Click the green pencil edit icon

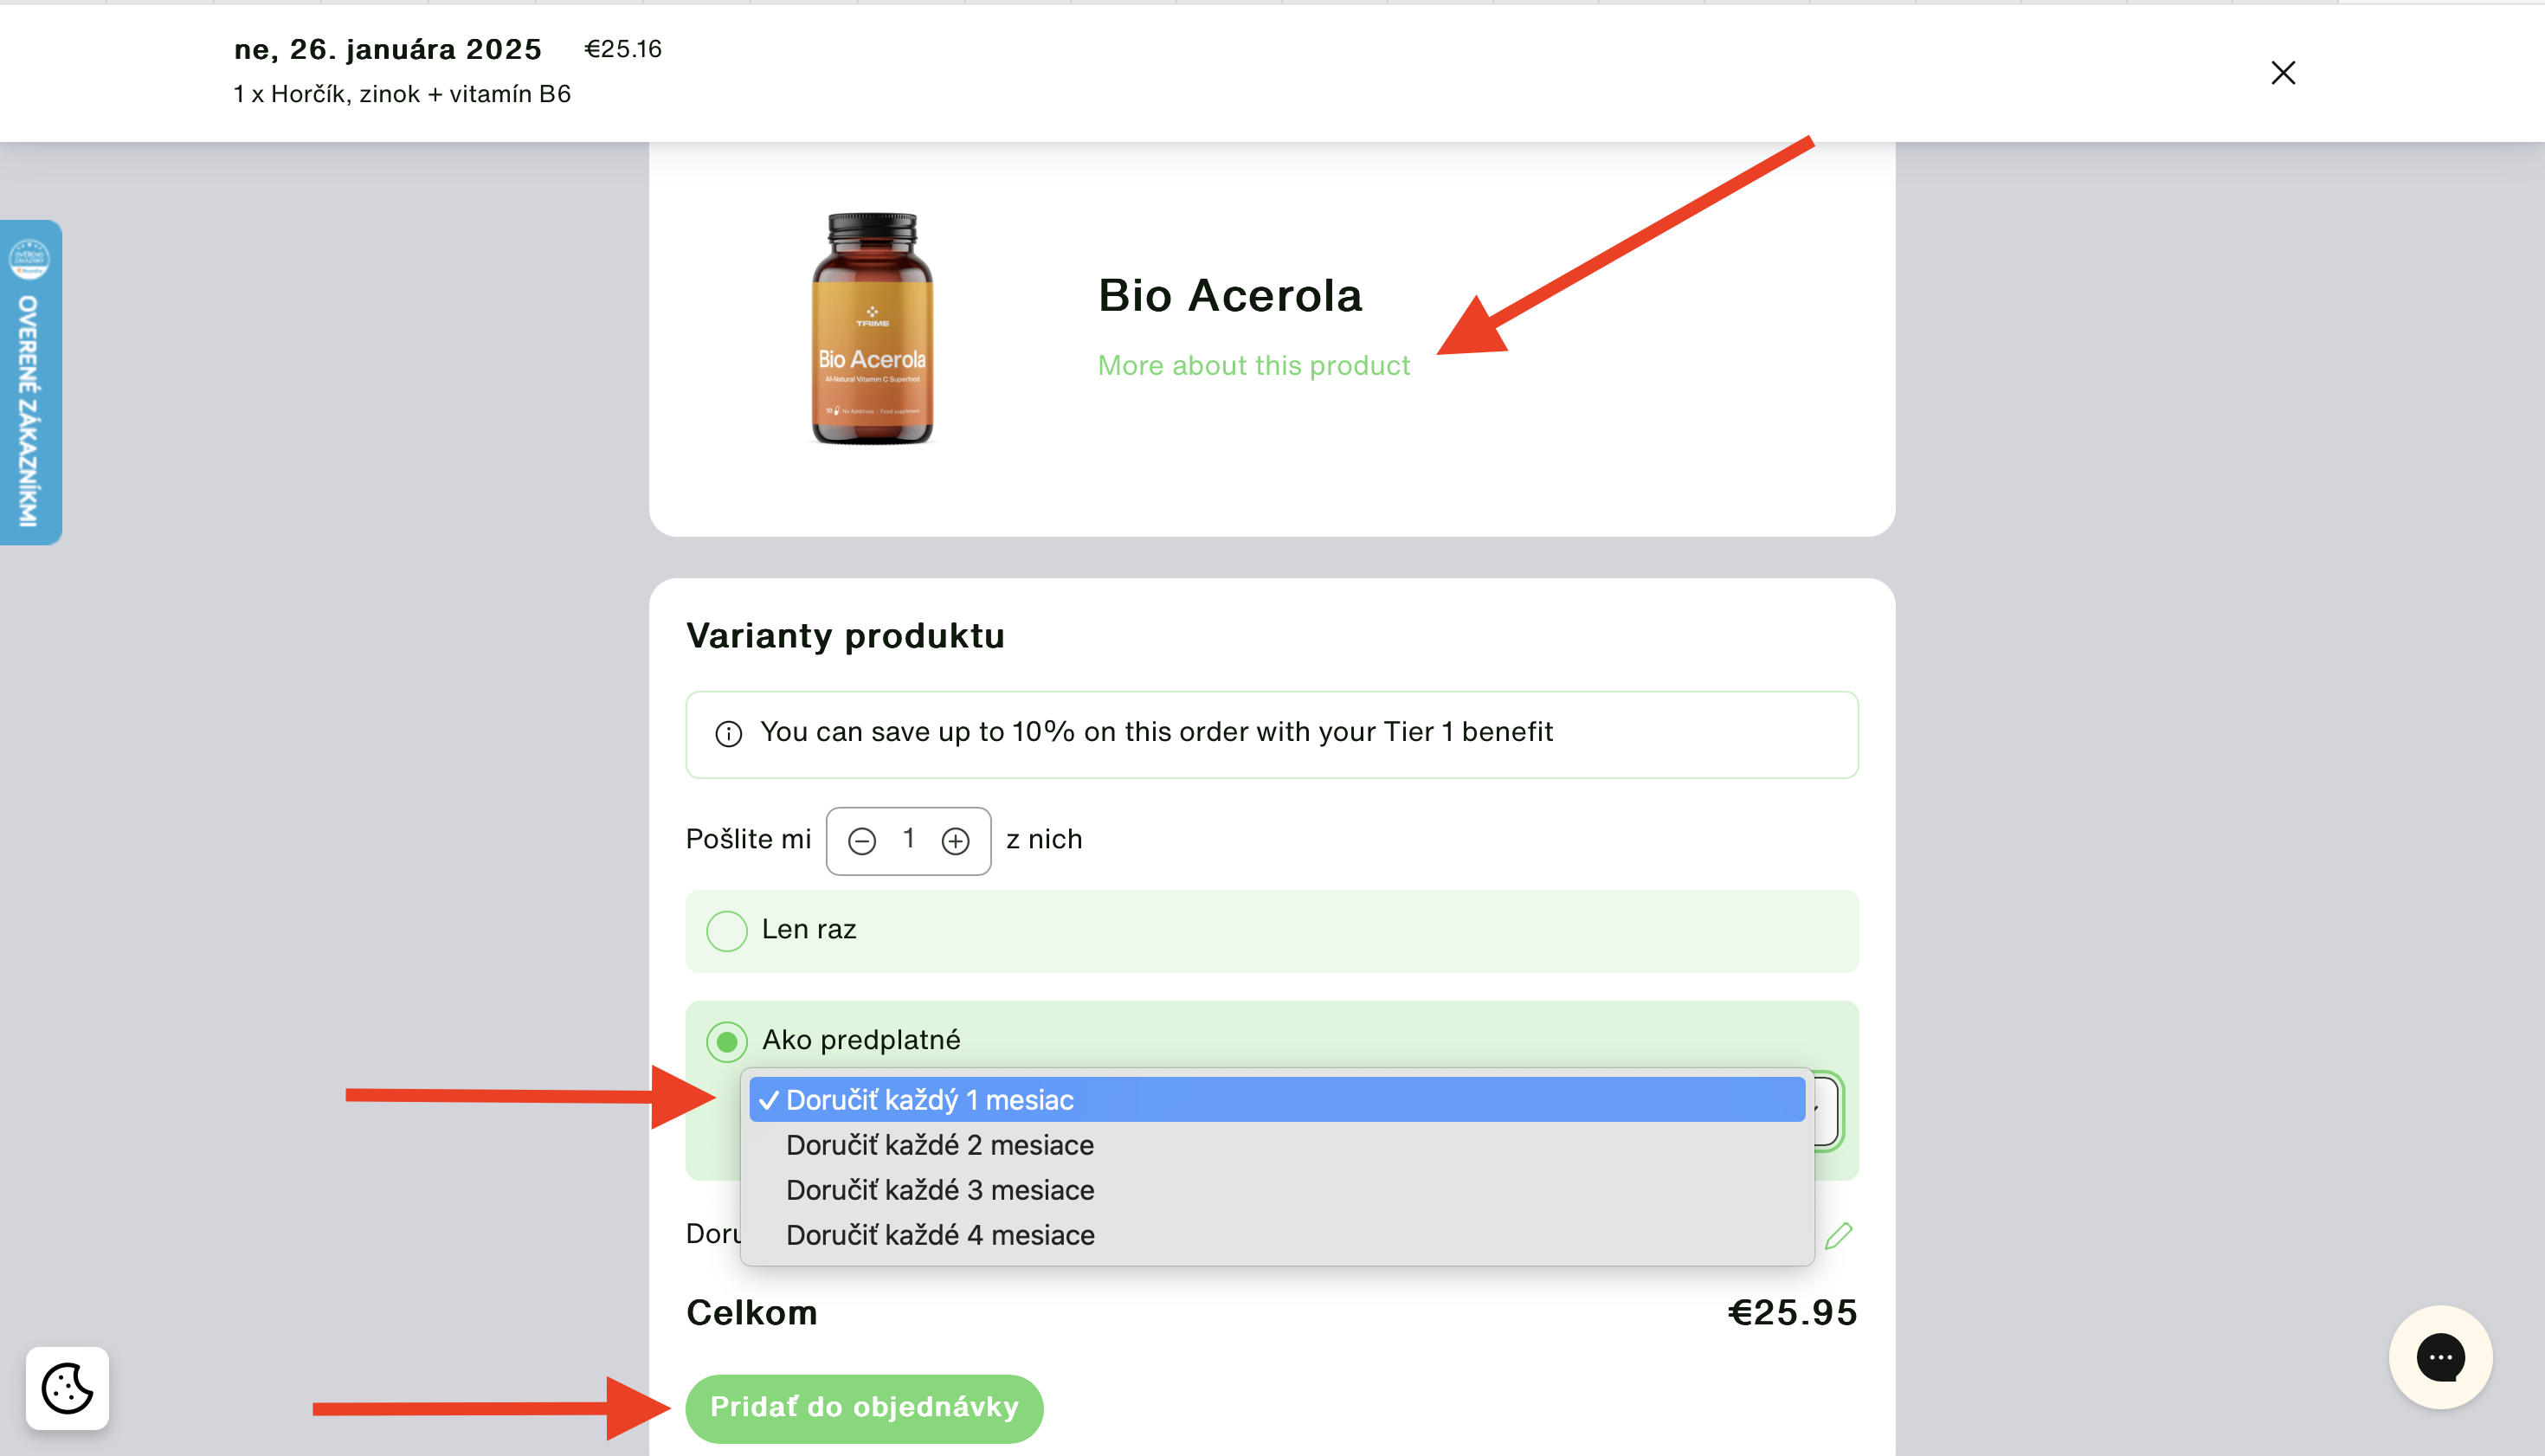[1838, 1236]
